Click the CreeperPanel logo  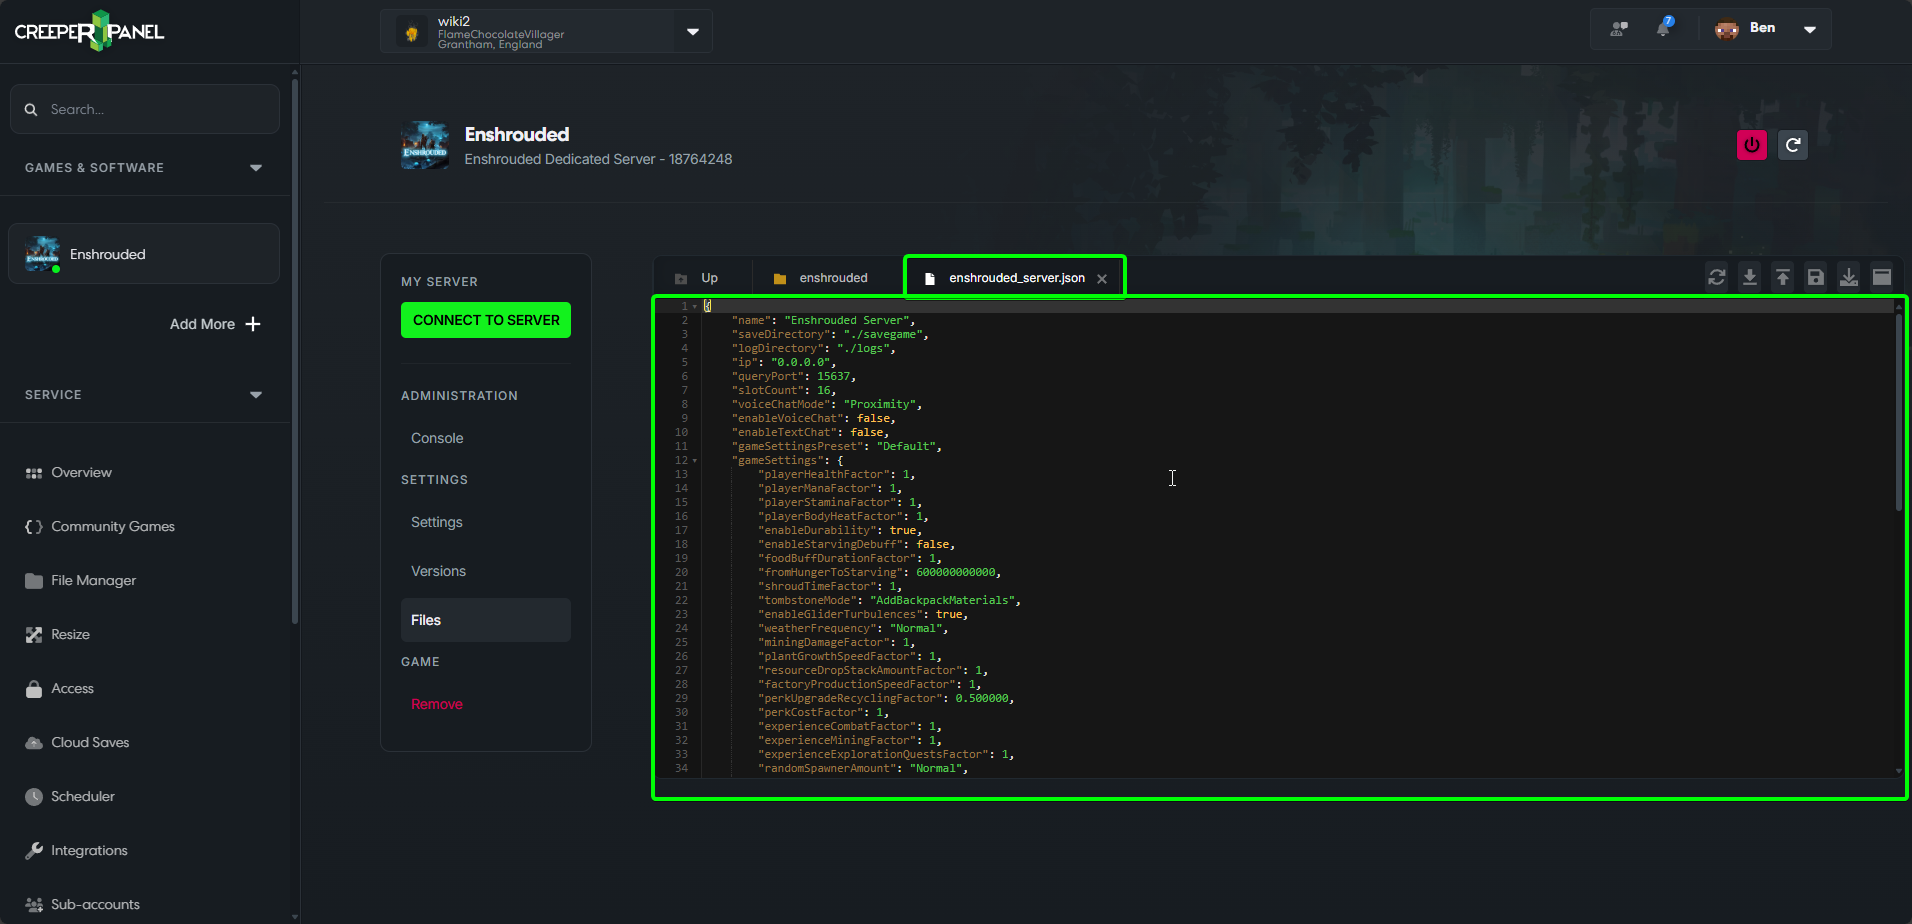pos(90,31)
